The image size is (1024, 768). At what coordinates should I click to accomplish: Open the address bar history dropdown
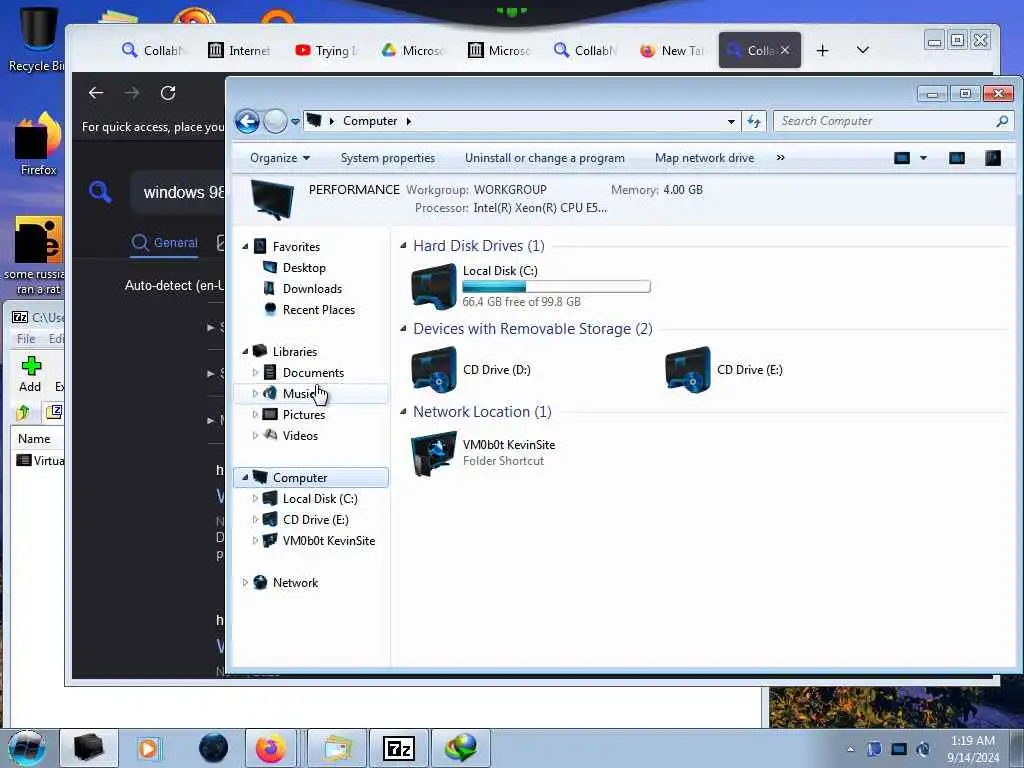[731, 121]
